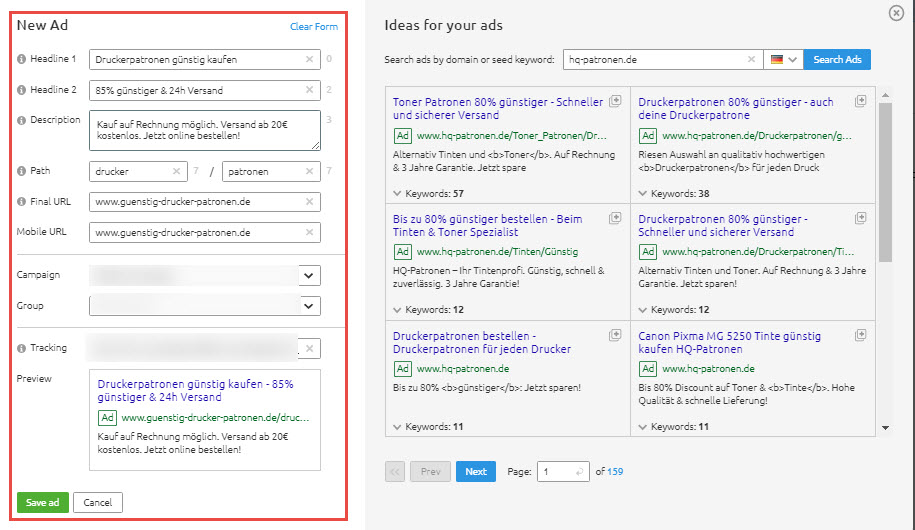Open 'Druckerpatronen bestellen' ad title

(481, 343)
